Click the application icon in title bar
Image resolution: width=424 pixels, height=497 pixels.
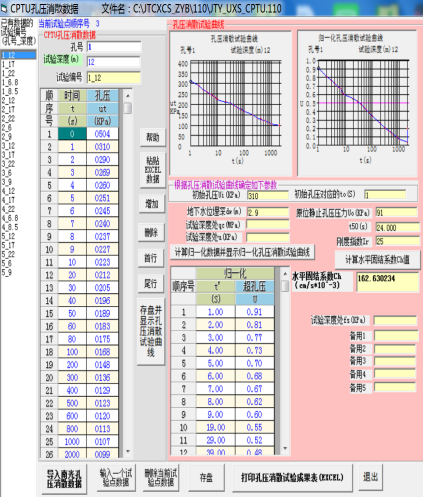click(4, 8)
